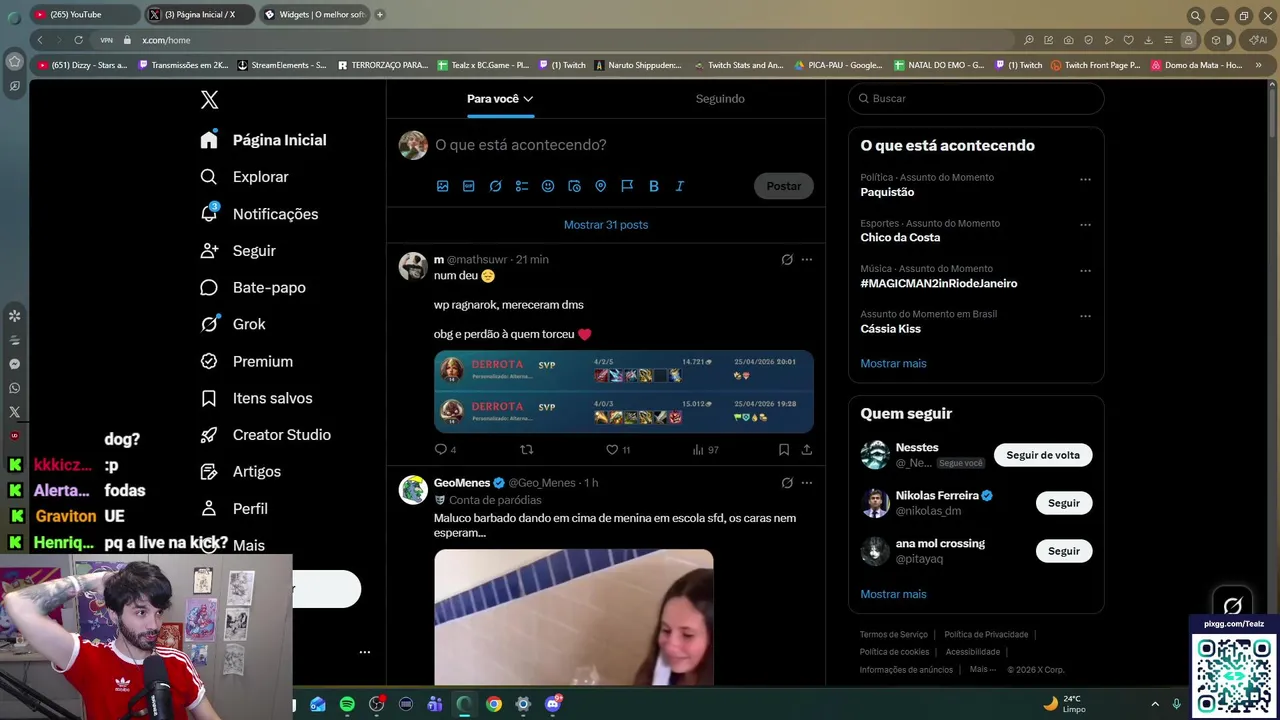Open #MAGICMAN2inRiodeJaneiro trend
1280x720 pixels.
point(939,284)
